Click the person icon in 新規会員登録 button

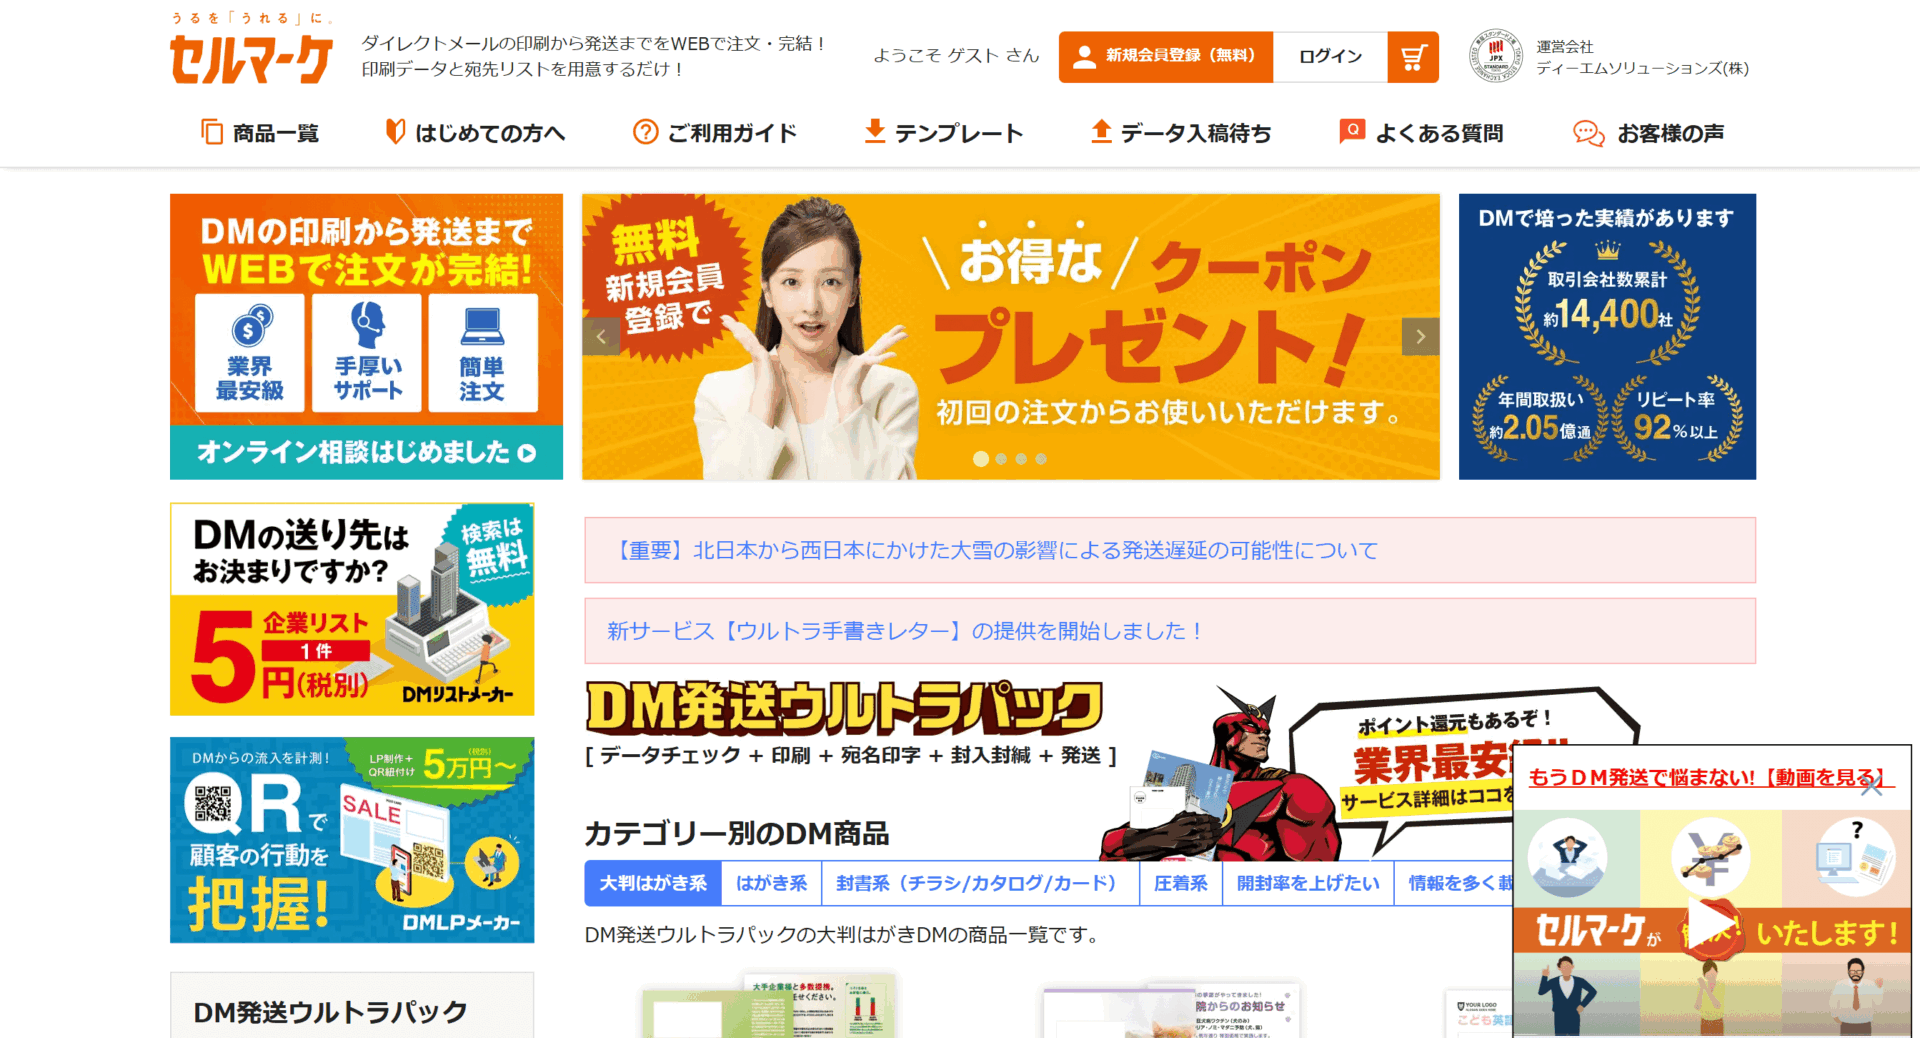pyautogui.click(x=1084, y=57)
